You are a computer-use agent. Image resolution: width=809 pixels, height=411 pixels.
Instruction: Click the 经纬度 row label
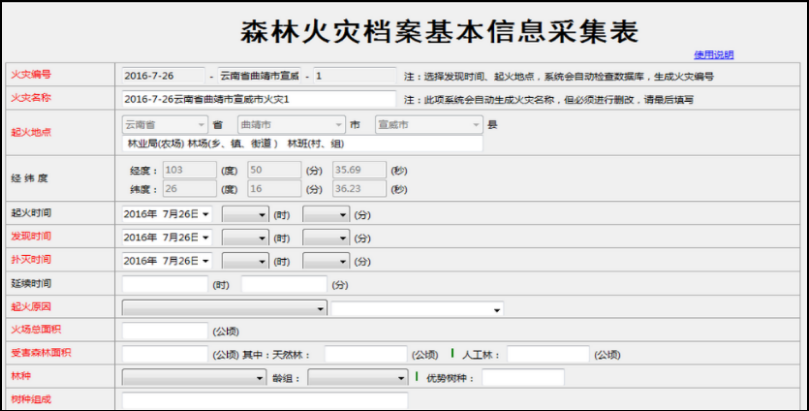click(x=29, y=178)
